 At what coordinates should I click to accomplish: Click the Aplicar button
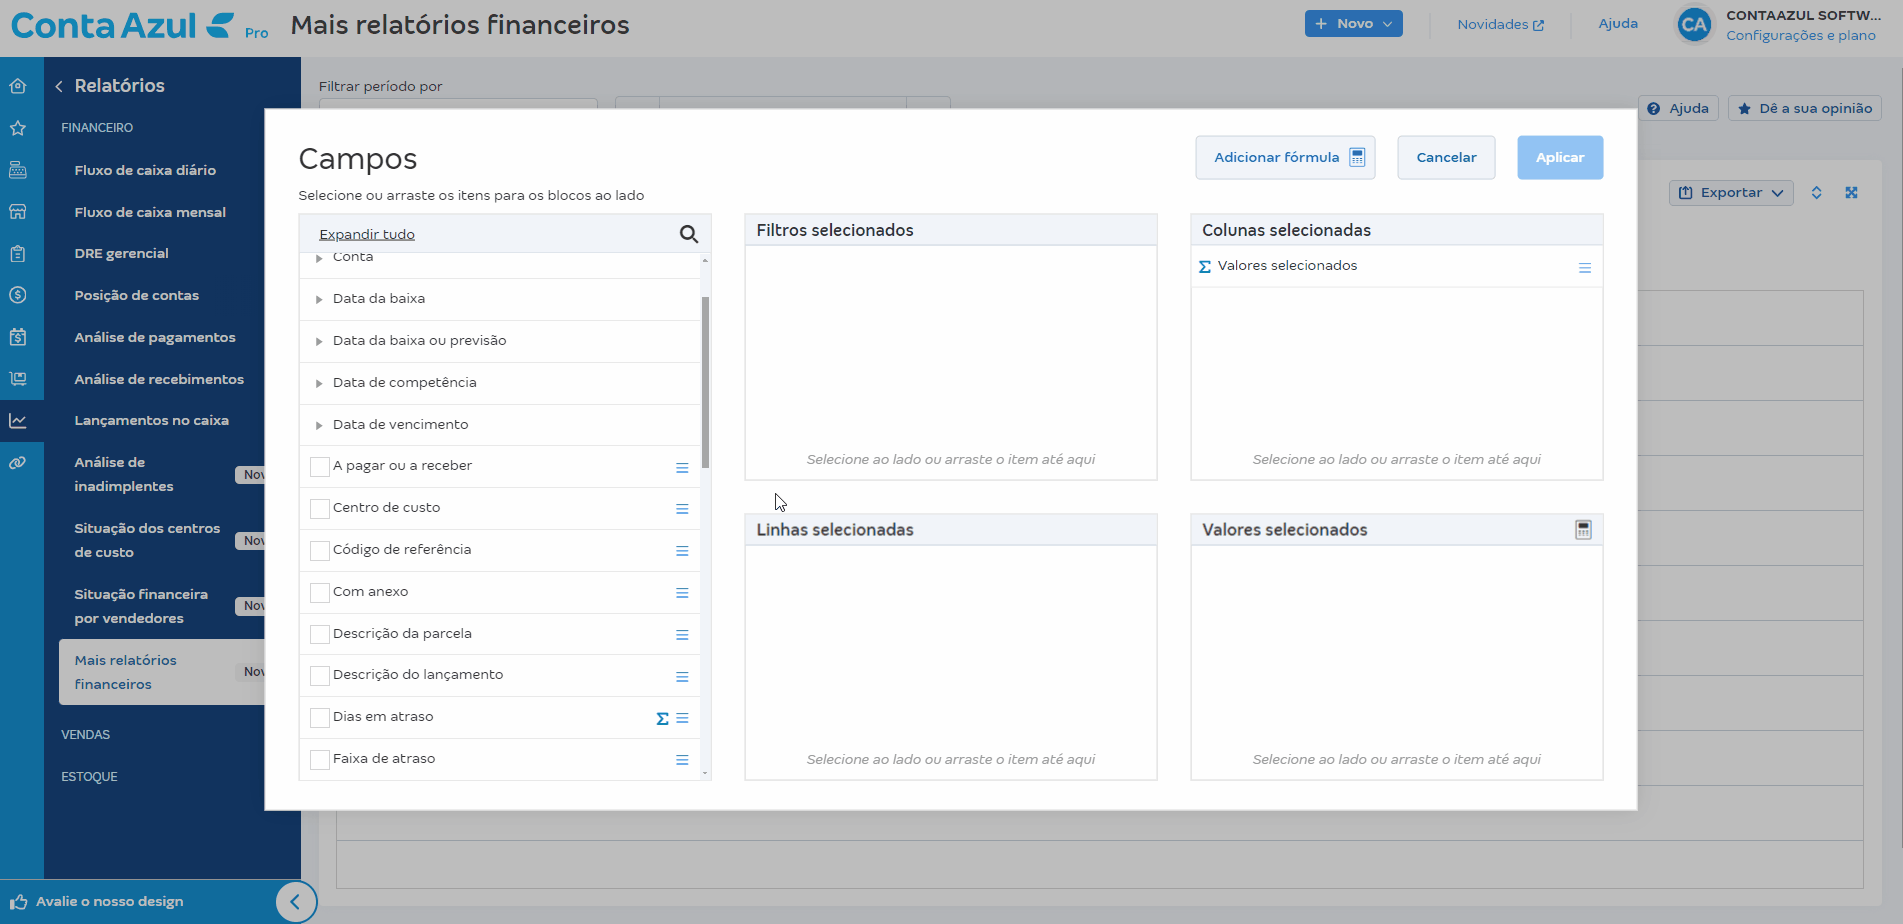pos(1560,158)
